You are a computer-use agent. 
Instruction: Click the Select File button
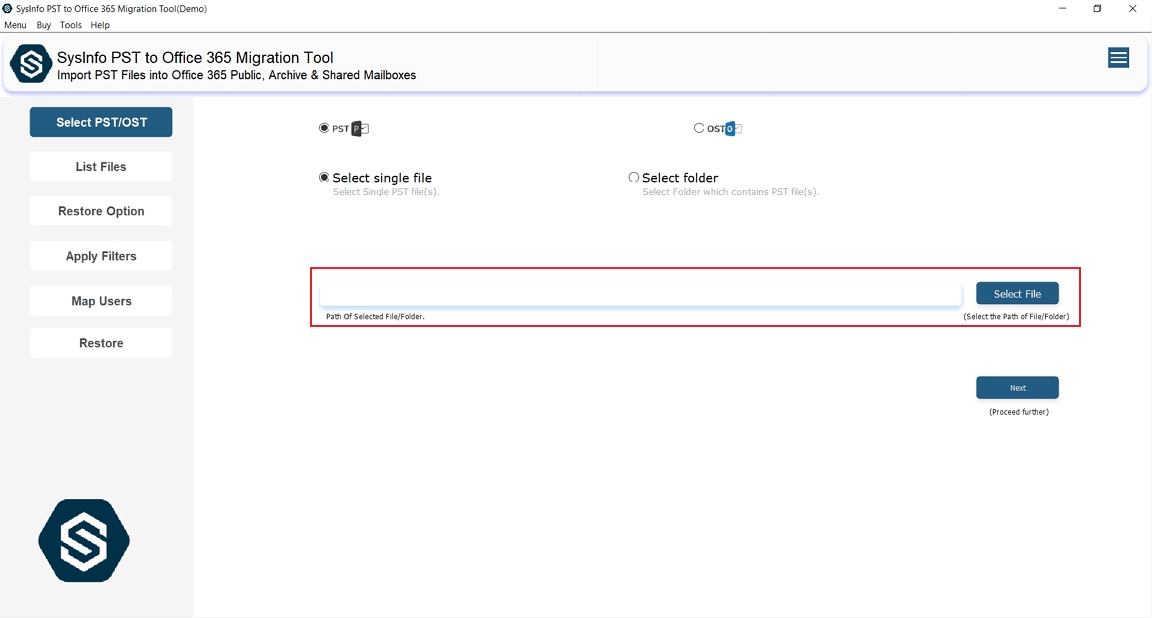(1018, 293)
